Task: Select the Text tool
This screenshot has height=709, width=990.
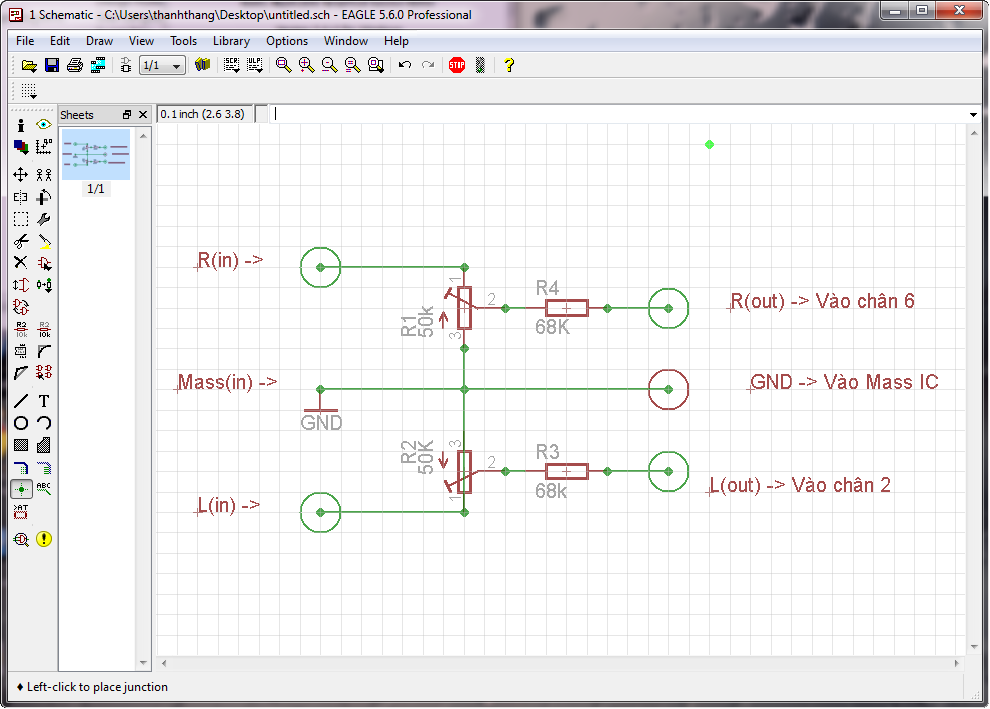Action: [x=44, y=401]
